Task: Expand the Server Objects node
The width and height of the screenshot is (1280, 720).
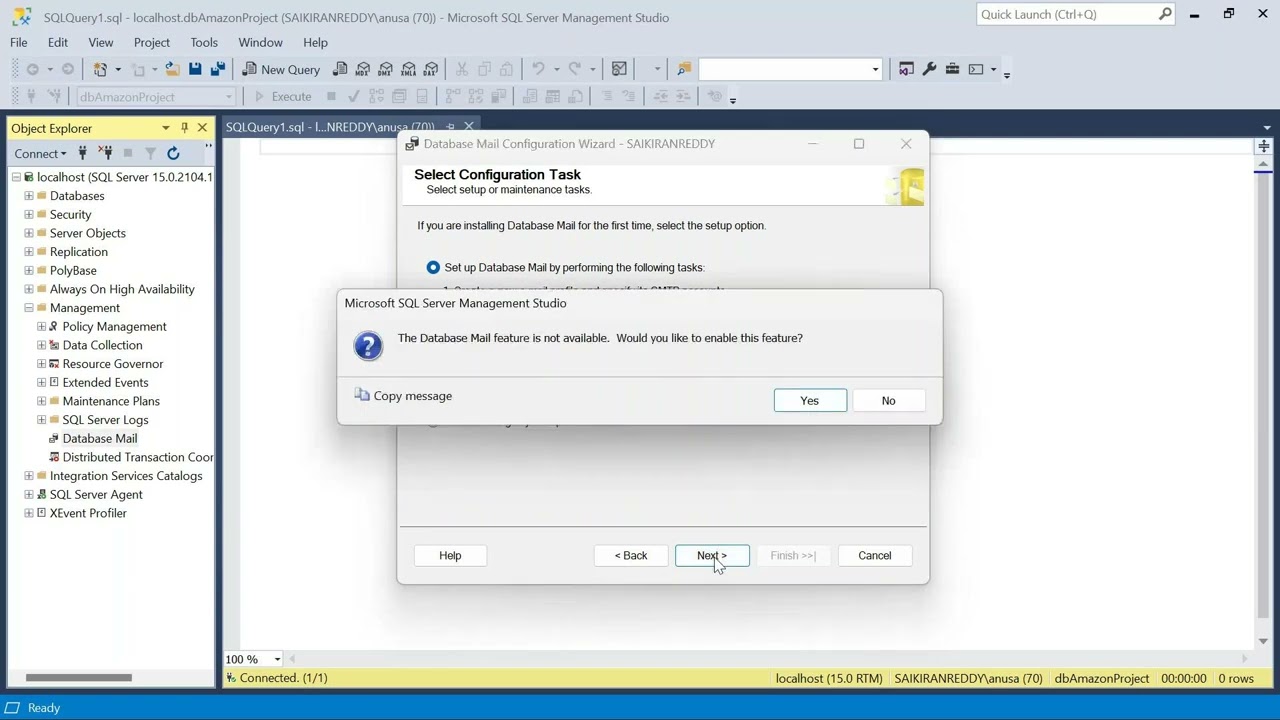Action: pyautogui.click(x=29, y=233)
